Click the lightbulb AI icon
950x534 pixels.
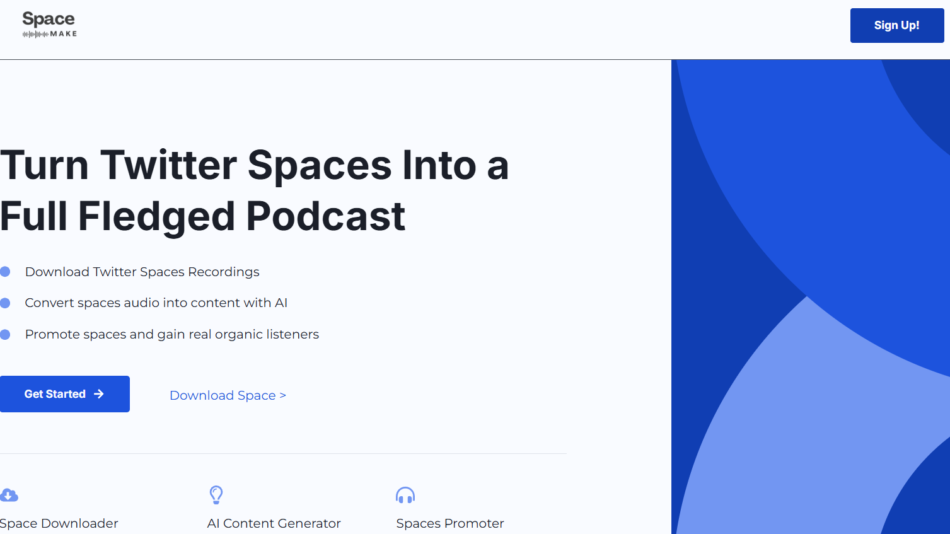tap(216, 495)
